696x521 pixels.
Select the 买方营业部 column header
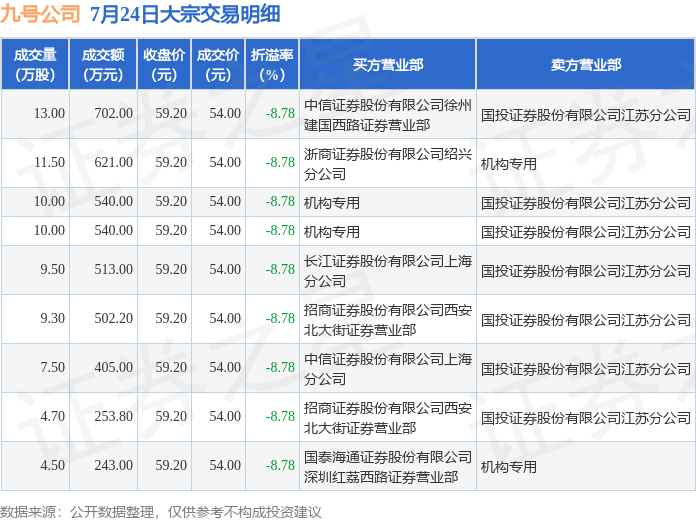[388, 65]
